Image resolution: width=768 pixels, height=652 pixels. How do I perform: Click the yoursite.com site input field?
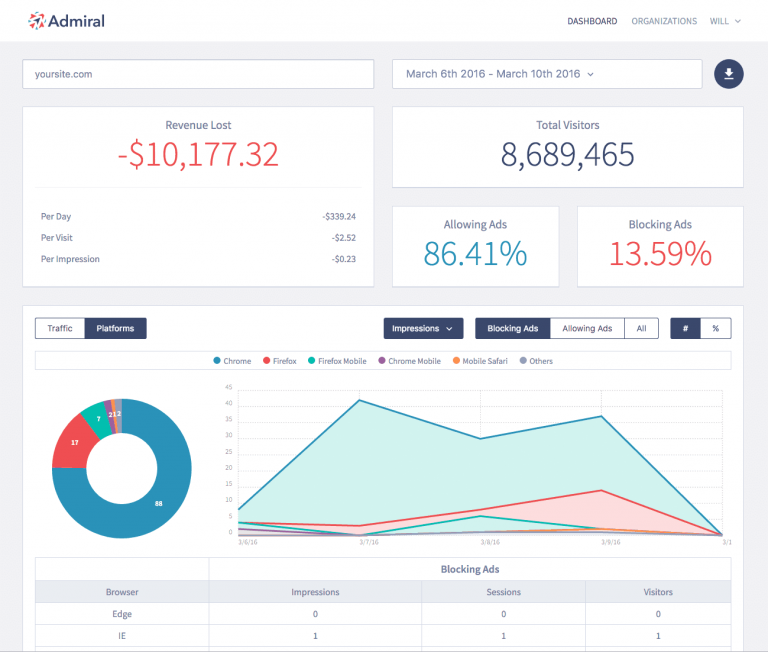[198, 74]
